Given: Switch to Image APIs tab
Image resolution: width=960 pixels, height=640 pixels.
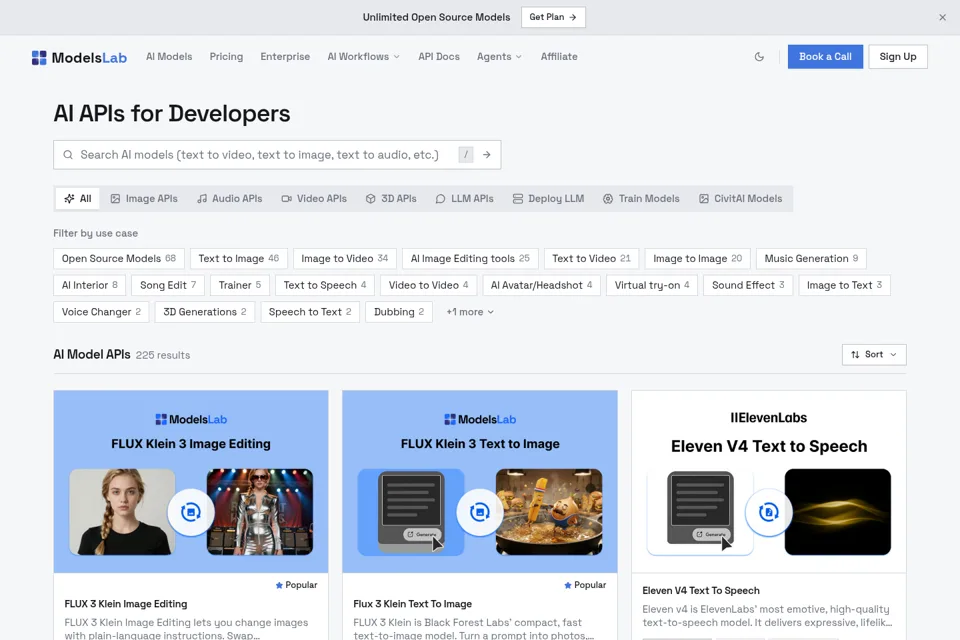Looking at the screenshot, I should [x=144, y=199].
